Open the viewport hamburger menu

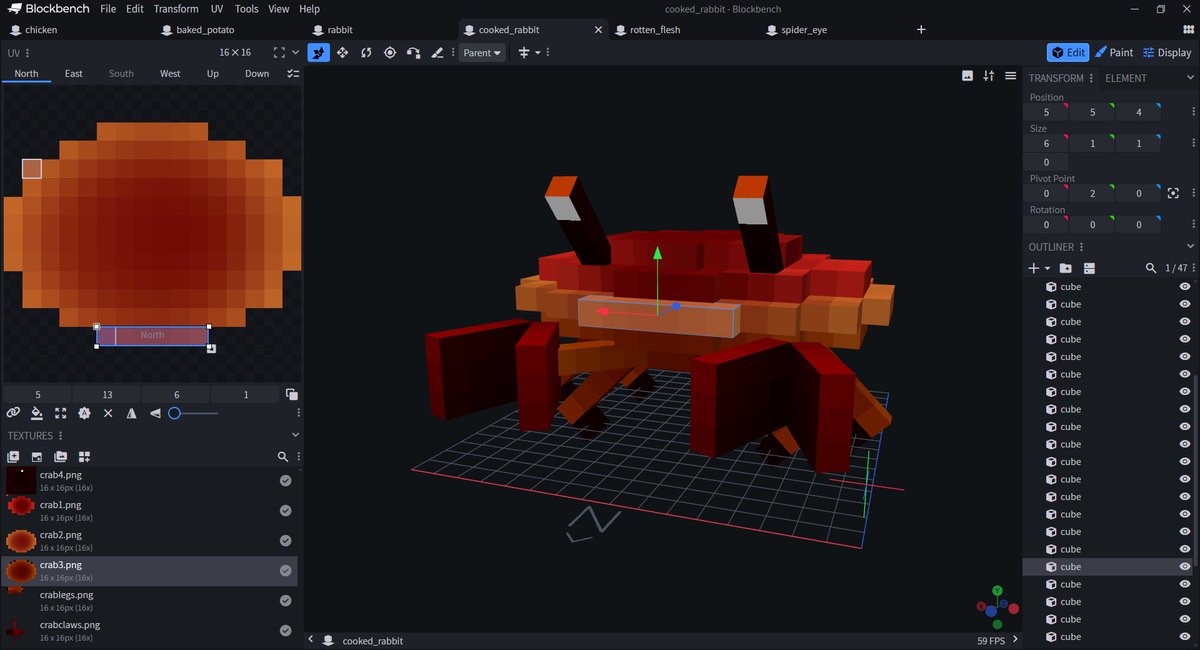pyautogui.click(x=1011, y=76)
